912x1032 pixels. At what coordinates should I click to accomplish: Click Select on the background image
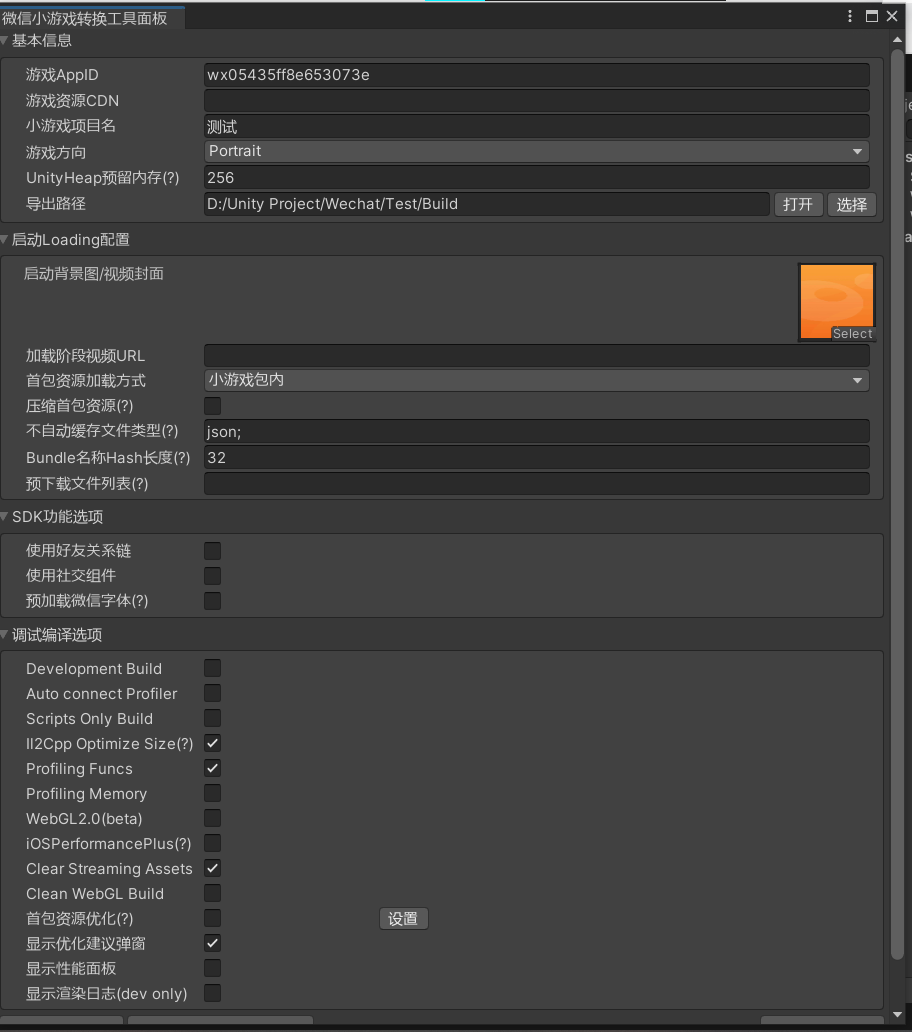click(x=852, y=334)
